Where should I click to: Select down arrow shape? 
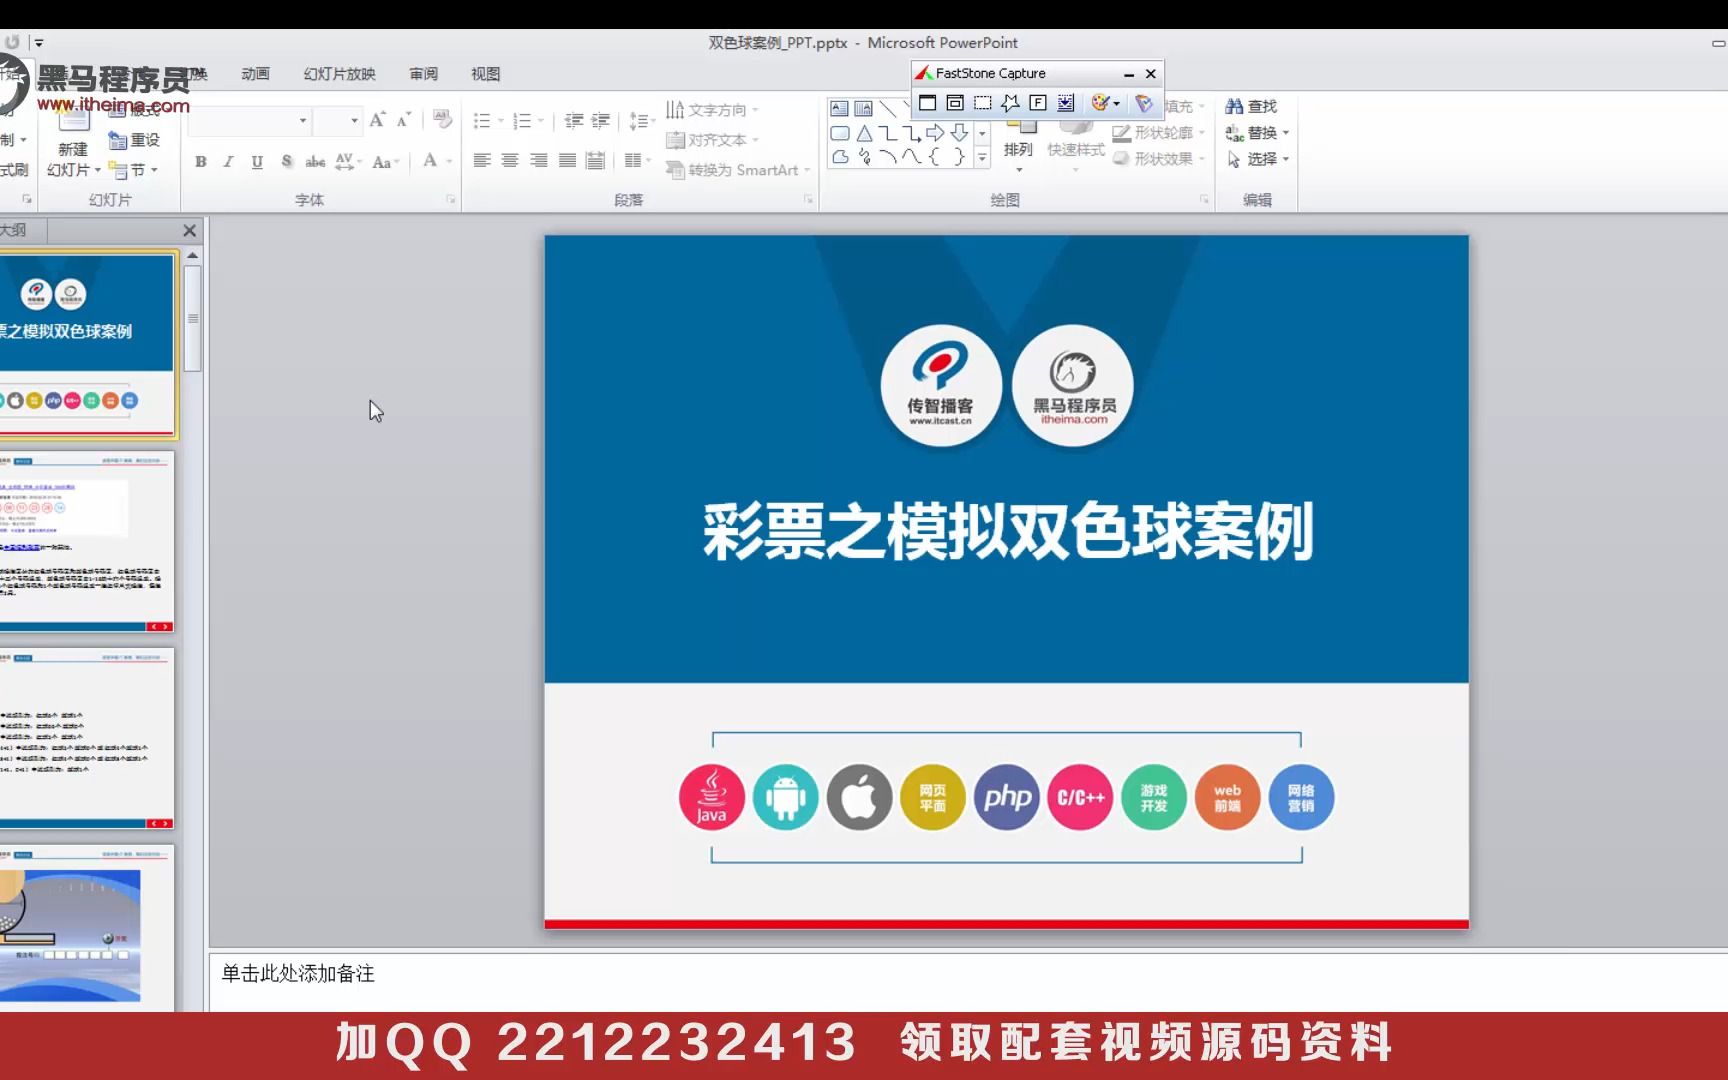click(959, 133)
